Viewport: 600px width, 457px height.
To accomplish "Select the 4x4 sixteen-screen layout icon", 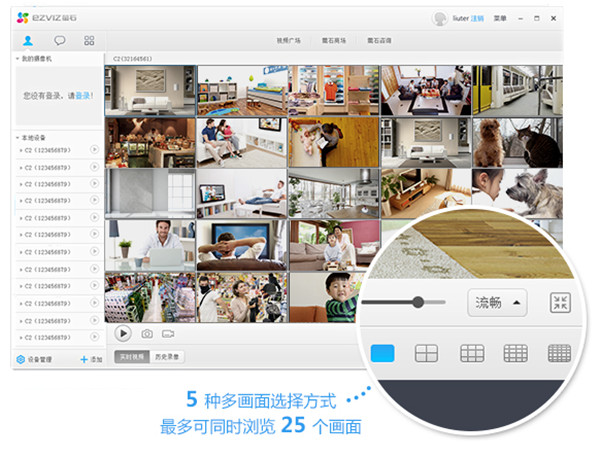I will click(x=516, y=353).
